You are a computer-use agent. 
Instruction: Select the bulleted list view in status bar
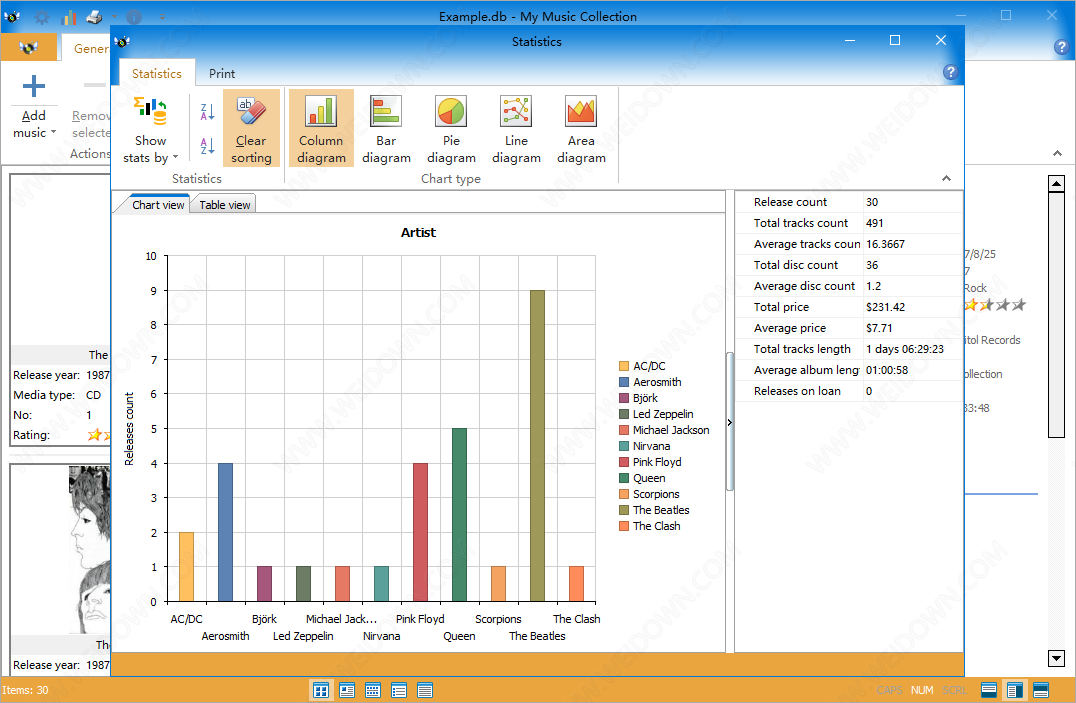399,690
